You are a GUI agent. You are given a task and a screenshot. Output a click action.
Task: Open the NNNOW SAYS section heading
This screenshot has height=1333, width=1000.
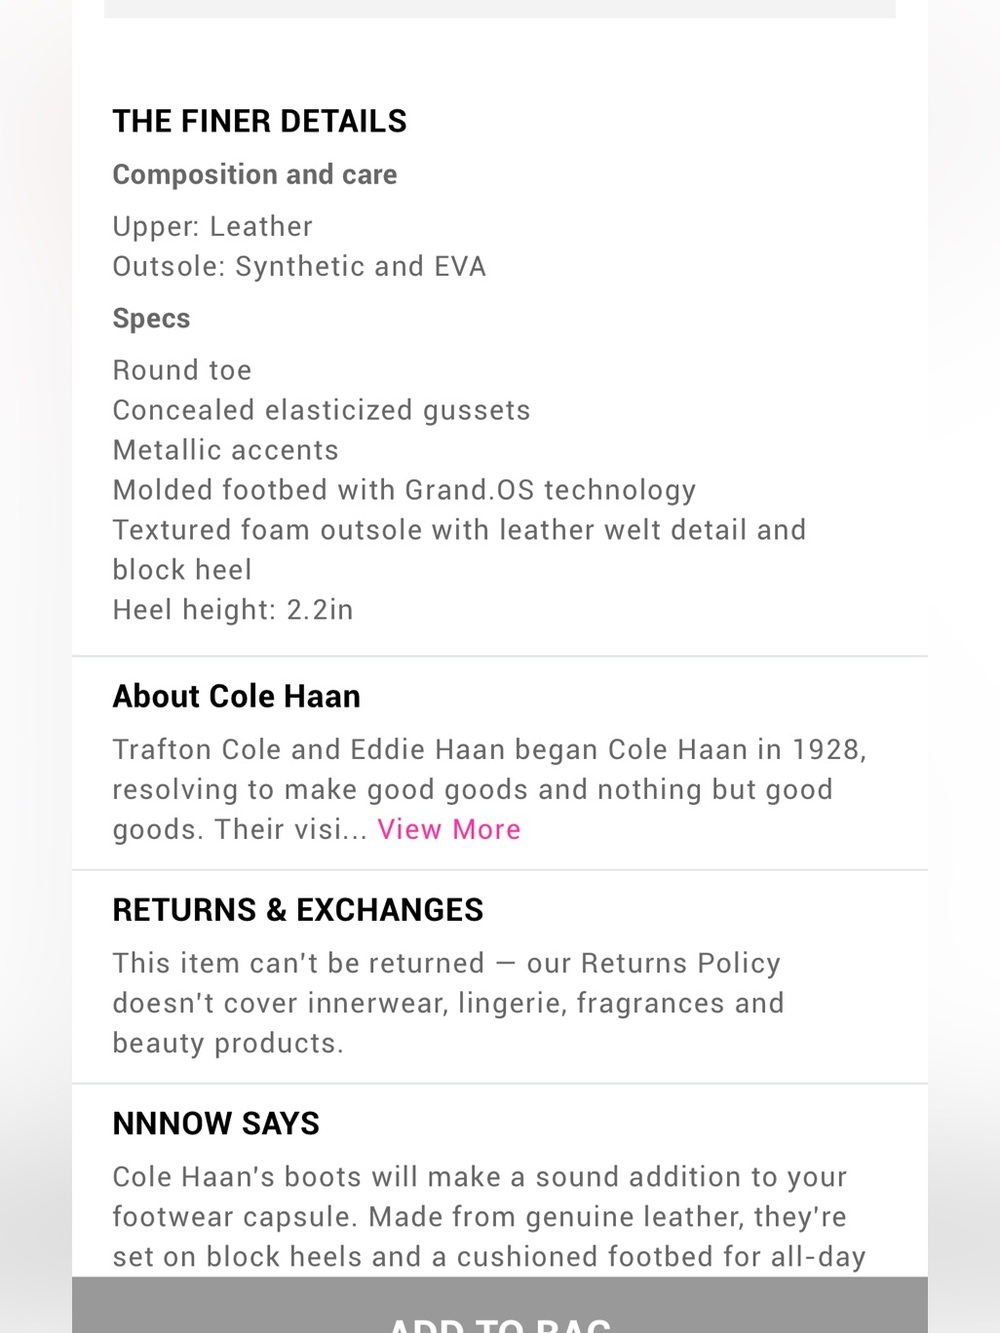(x=216, y=1123)
